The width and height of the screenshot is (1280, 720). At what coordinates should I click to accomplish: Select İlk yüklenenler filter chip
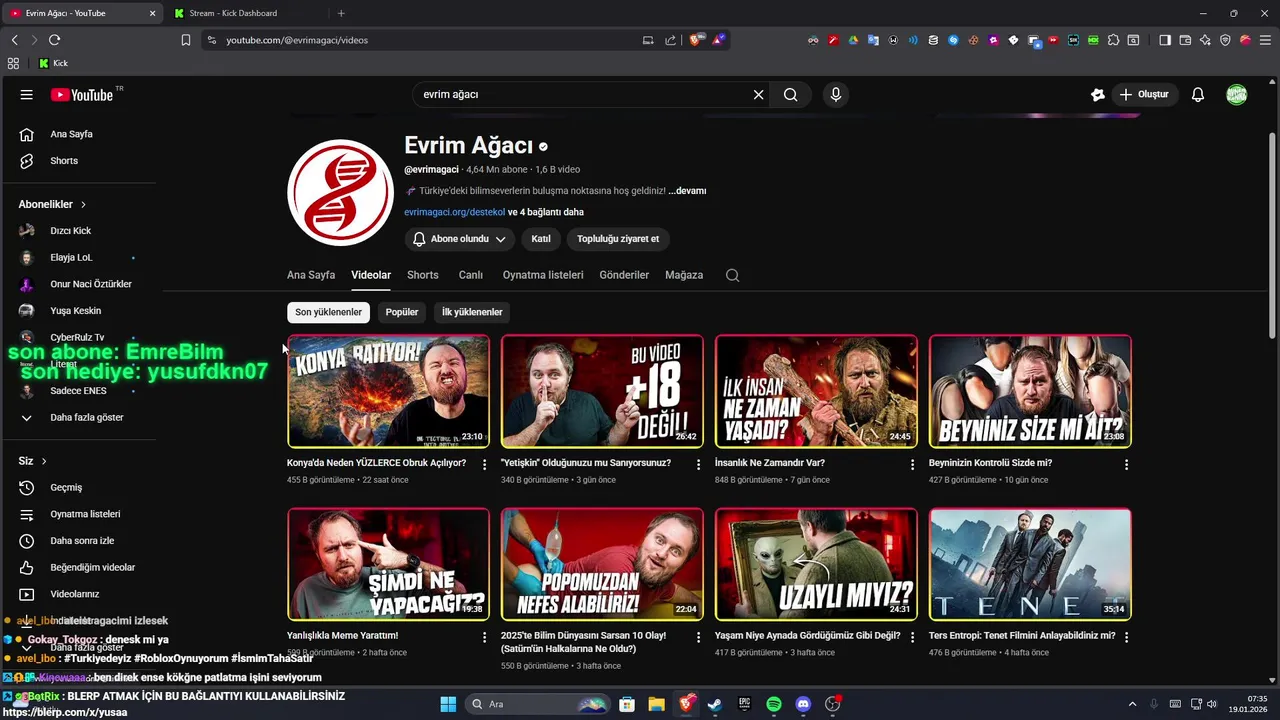click(472, 312)
